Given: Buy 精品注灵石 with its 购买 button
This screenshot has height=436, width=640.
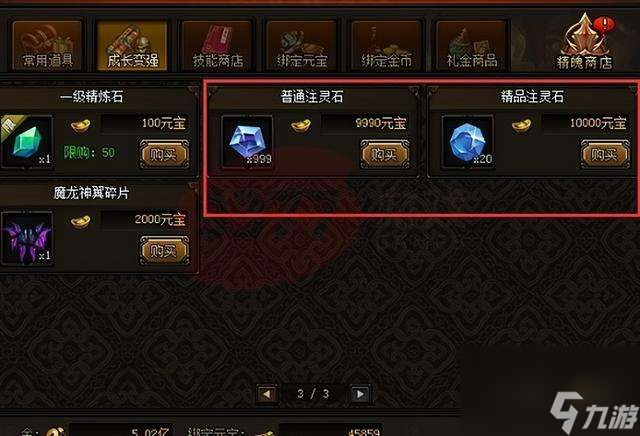Looking at the screenshot, I should pos(605,154).
